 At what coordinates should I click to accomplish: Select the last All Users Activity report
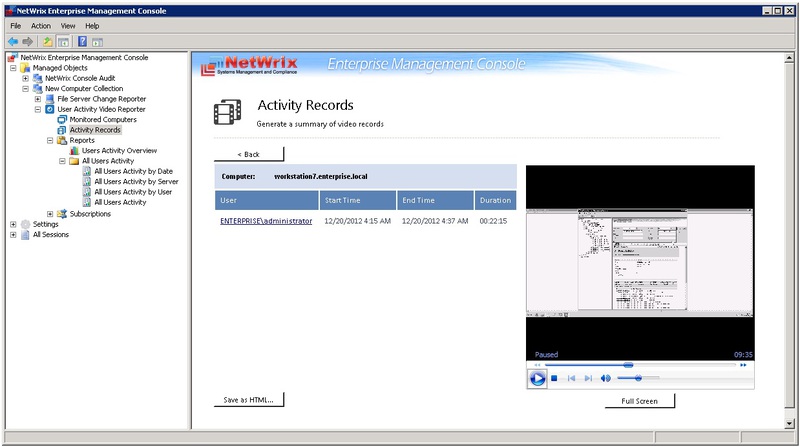(x=120, y=202)
